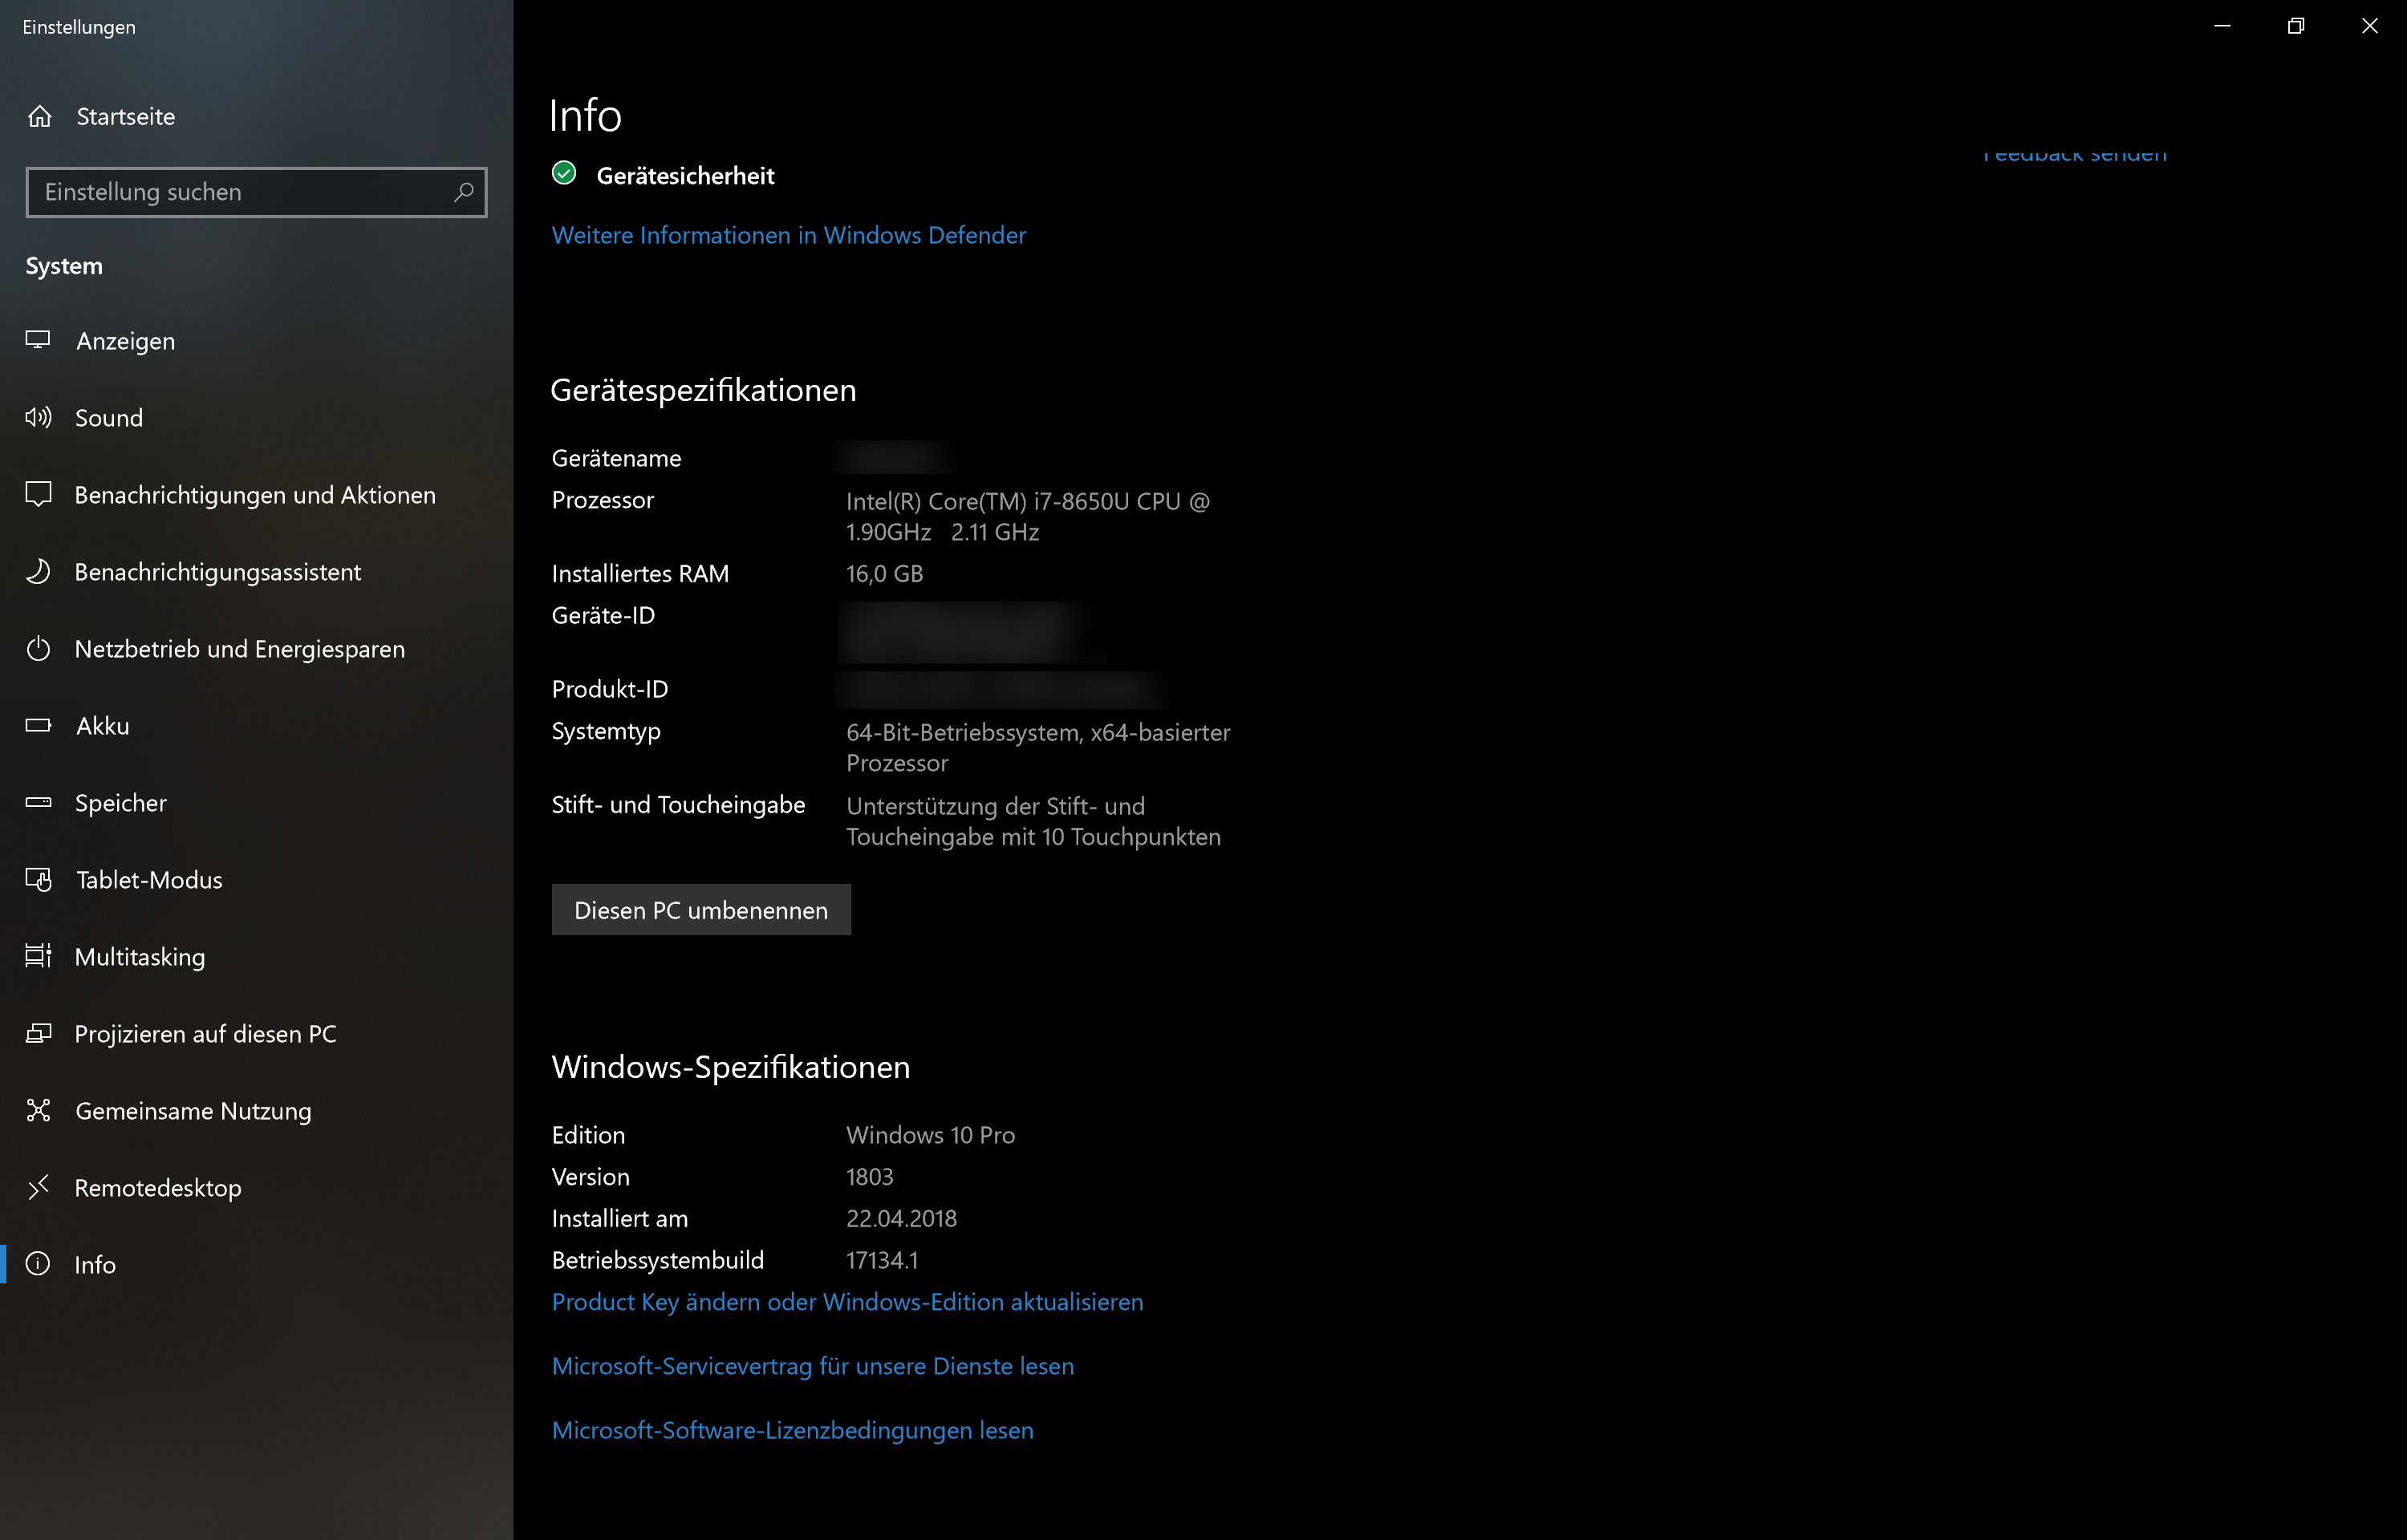This screenshot has height=1540, width=2407.
Task: Open Remotedesktop settings
Action: pos(256,1188)
